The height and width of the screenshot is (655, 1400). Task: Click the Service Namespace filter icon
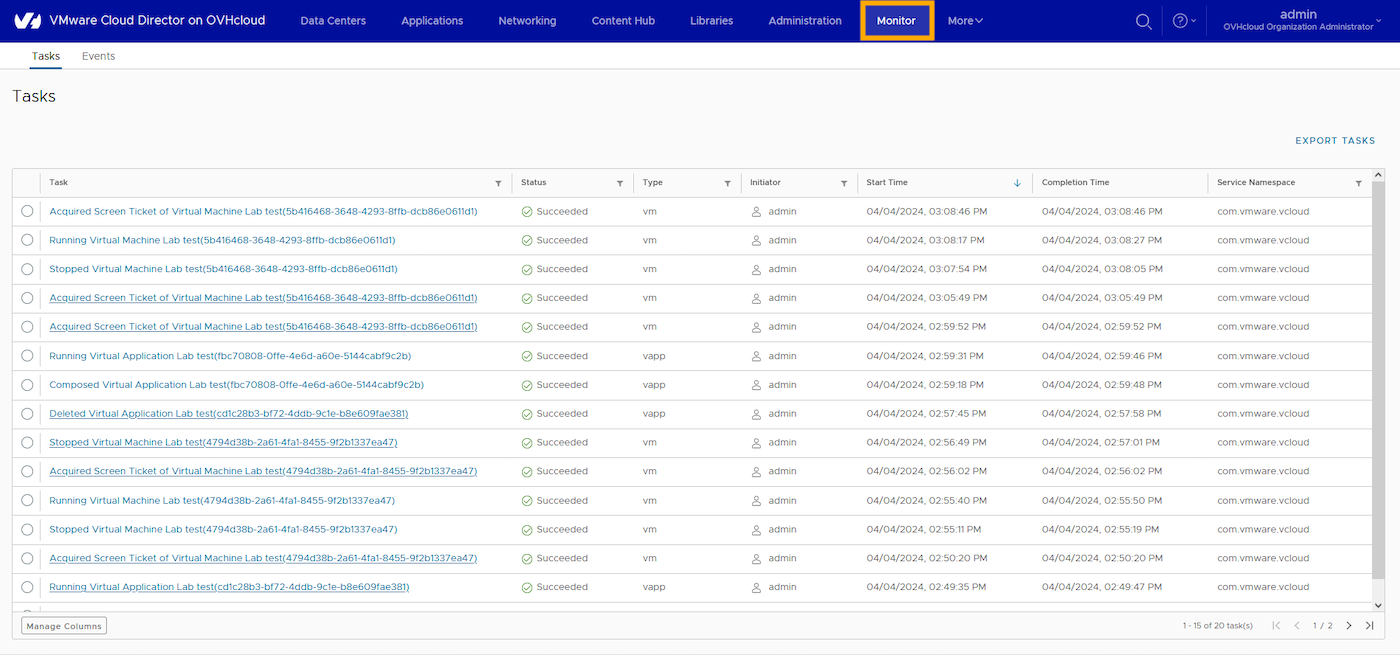pyautogui.click(x=1358, y=183)
